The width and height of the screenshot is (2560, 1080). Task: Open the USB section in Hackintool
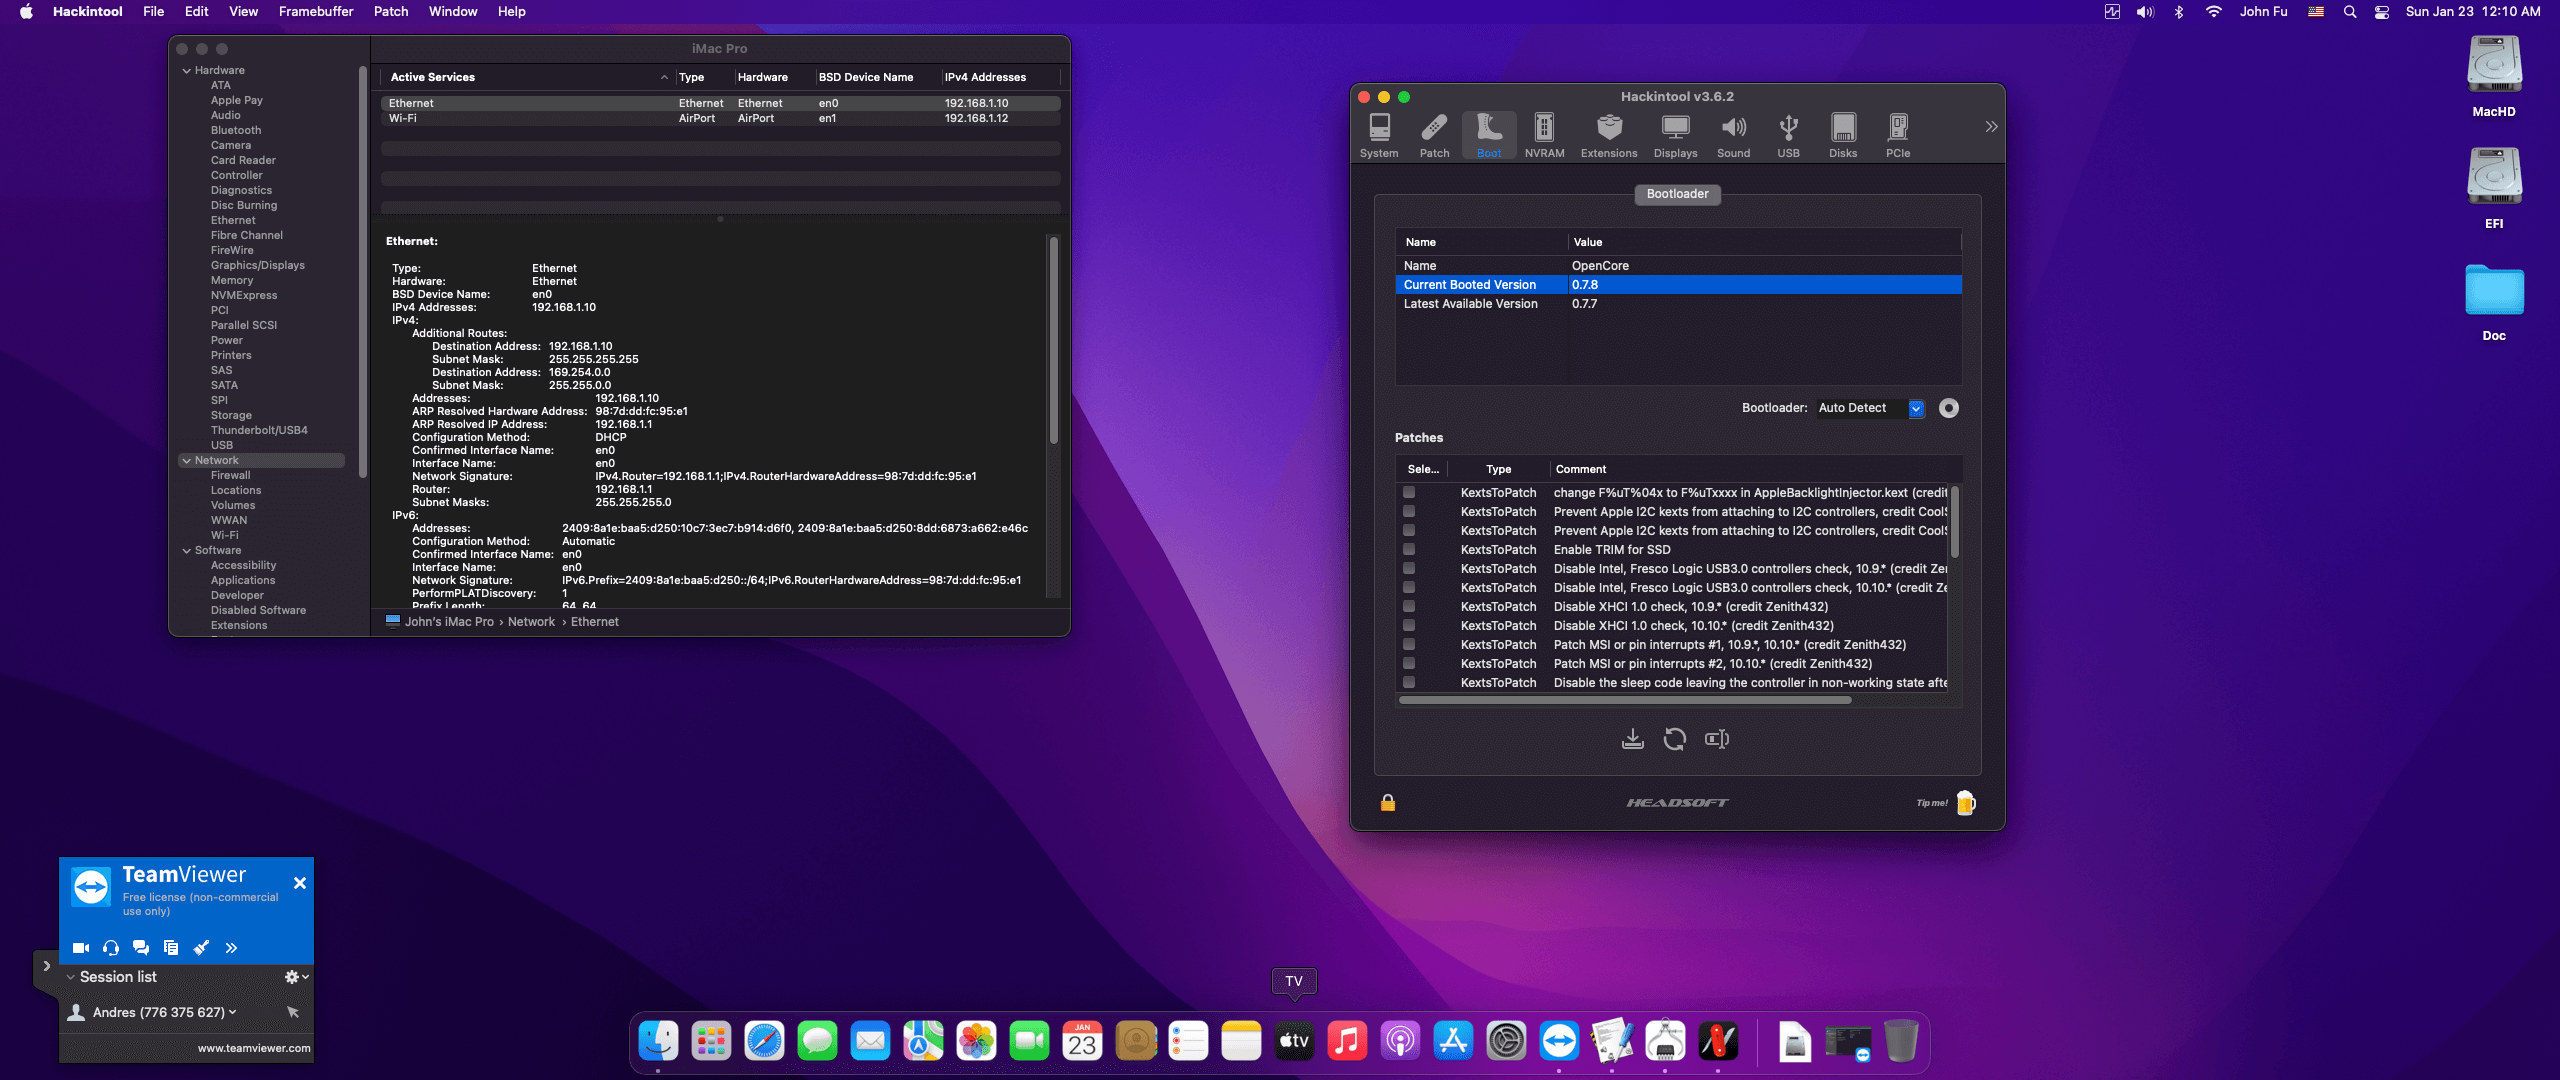[x=1788, y=135]
